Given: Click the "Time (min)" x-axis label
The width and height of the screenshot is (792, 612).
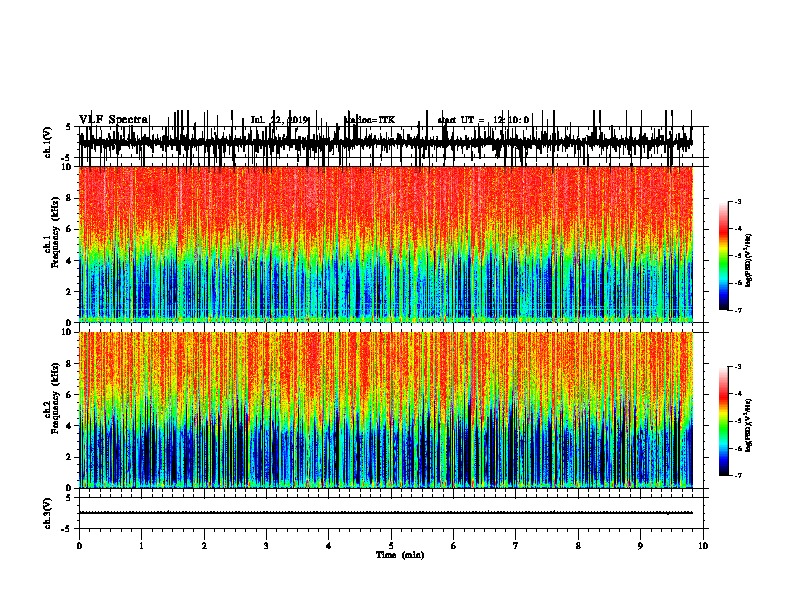Looking at the screenshot, I should tap(400, 555).
